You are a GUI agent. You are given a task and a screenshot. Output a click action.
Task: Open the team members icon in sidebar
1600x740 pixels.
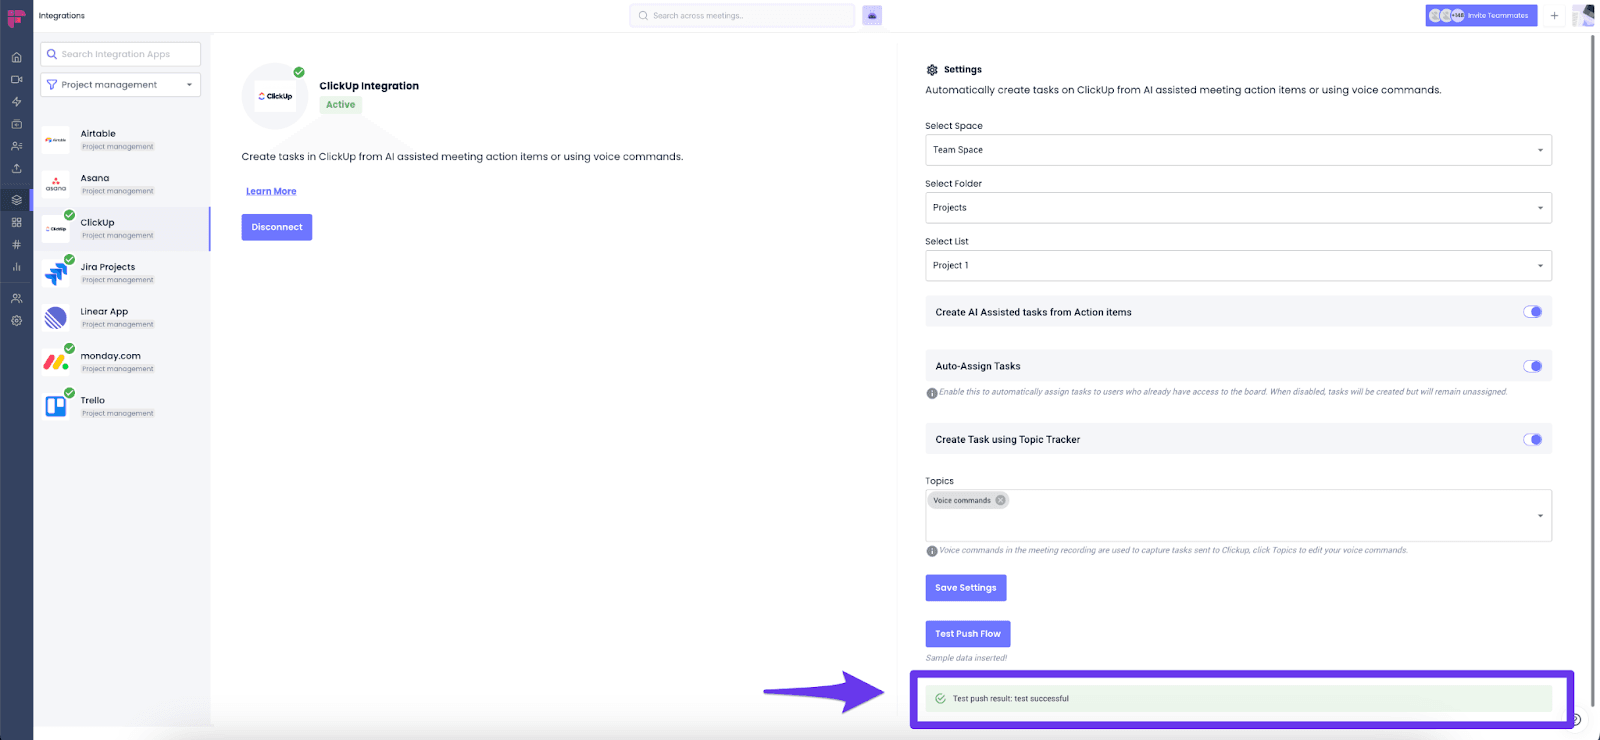click(16, 298)
